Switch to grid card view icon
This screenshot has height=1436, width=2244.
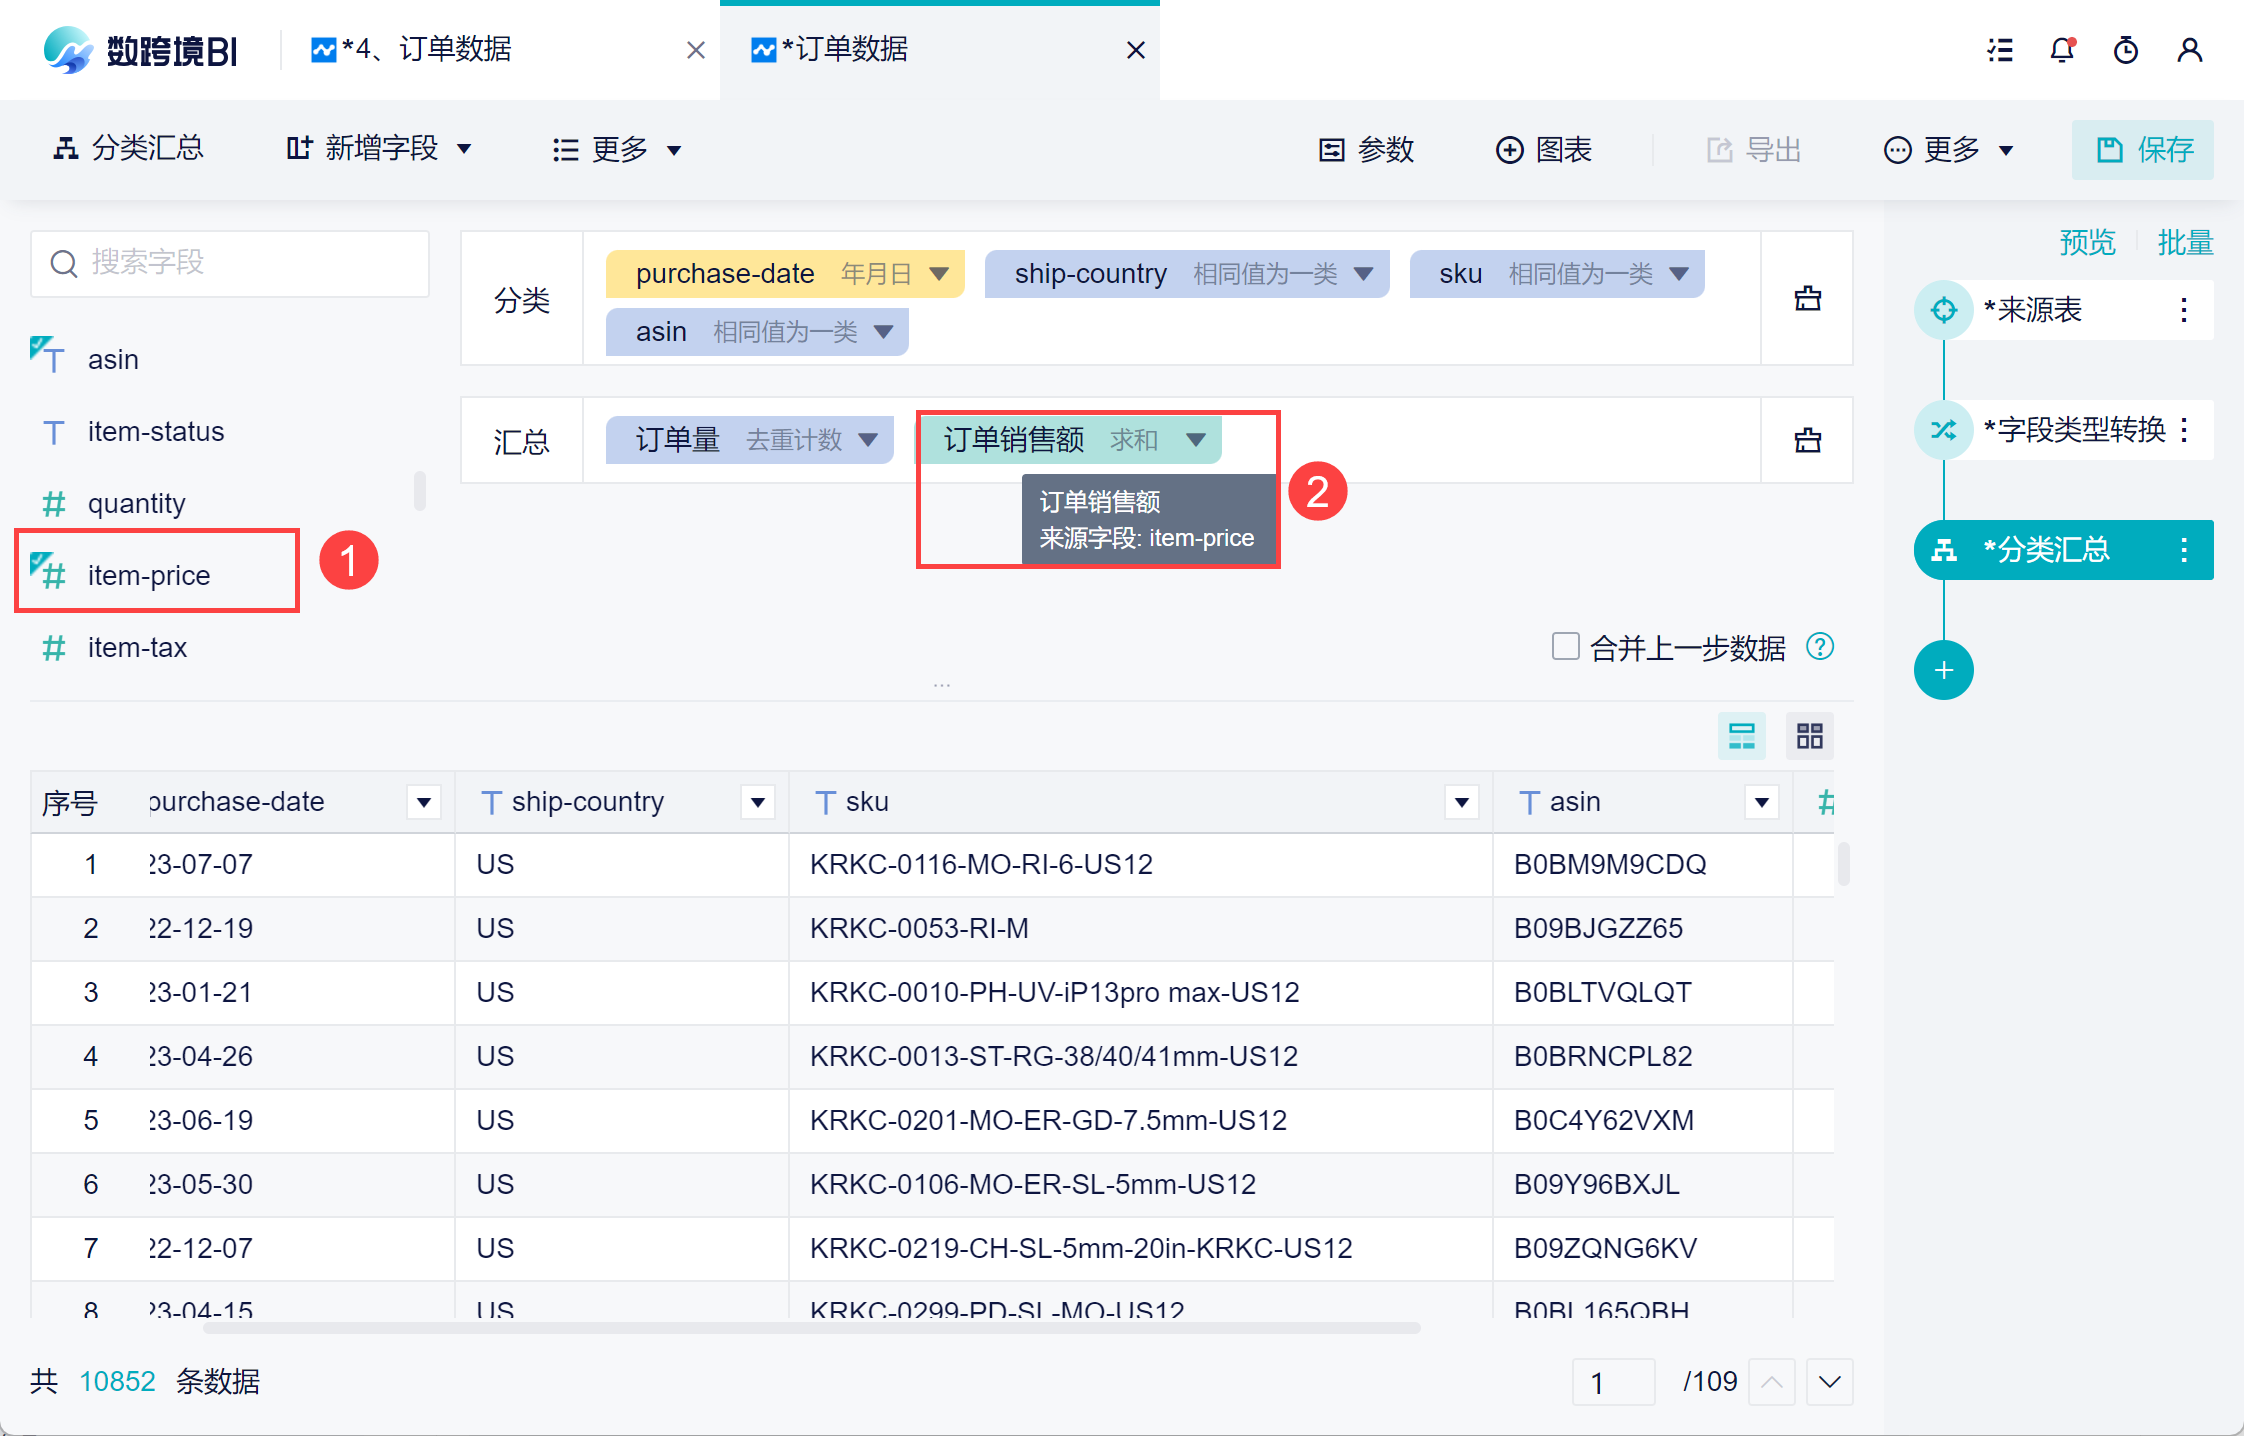(x=1809, y=737)
